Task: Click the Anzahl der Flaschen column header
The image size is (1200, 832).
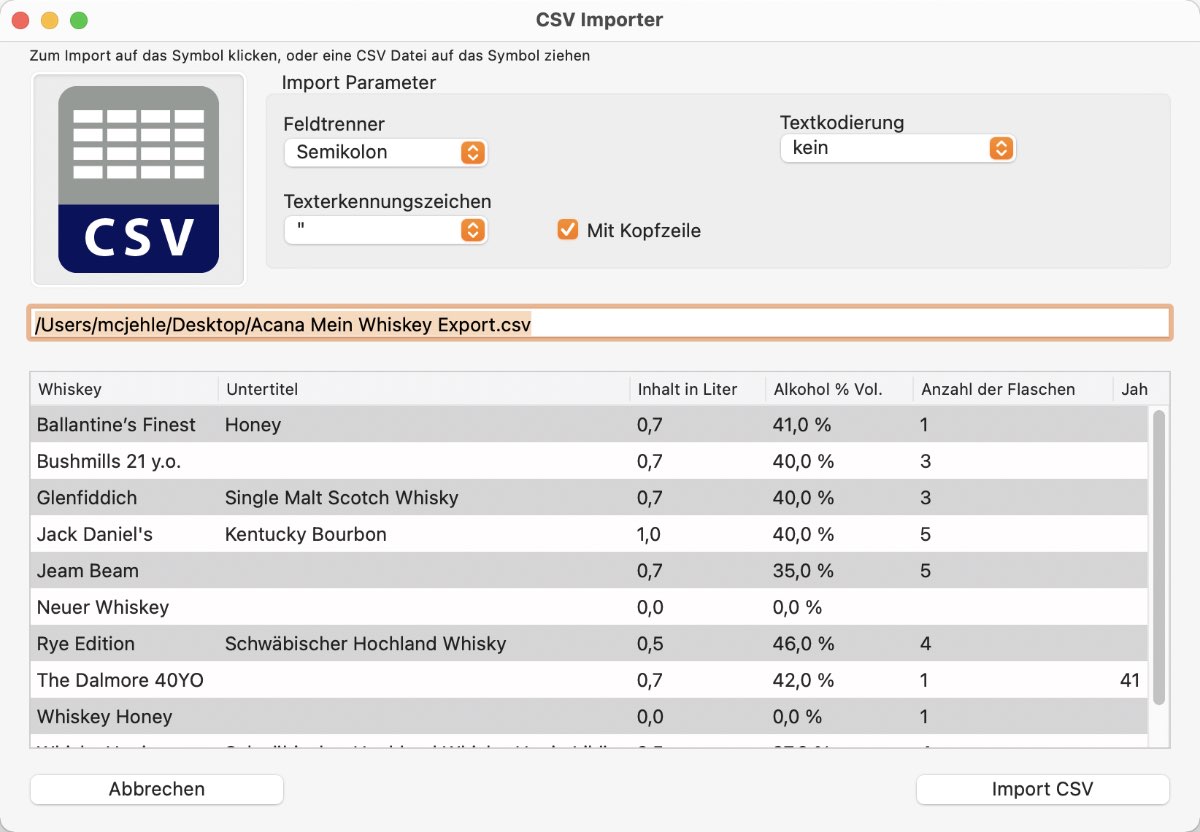Action: click(1012, 389)
